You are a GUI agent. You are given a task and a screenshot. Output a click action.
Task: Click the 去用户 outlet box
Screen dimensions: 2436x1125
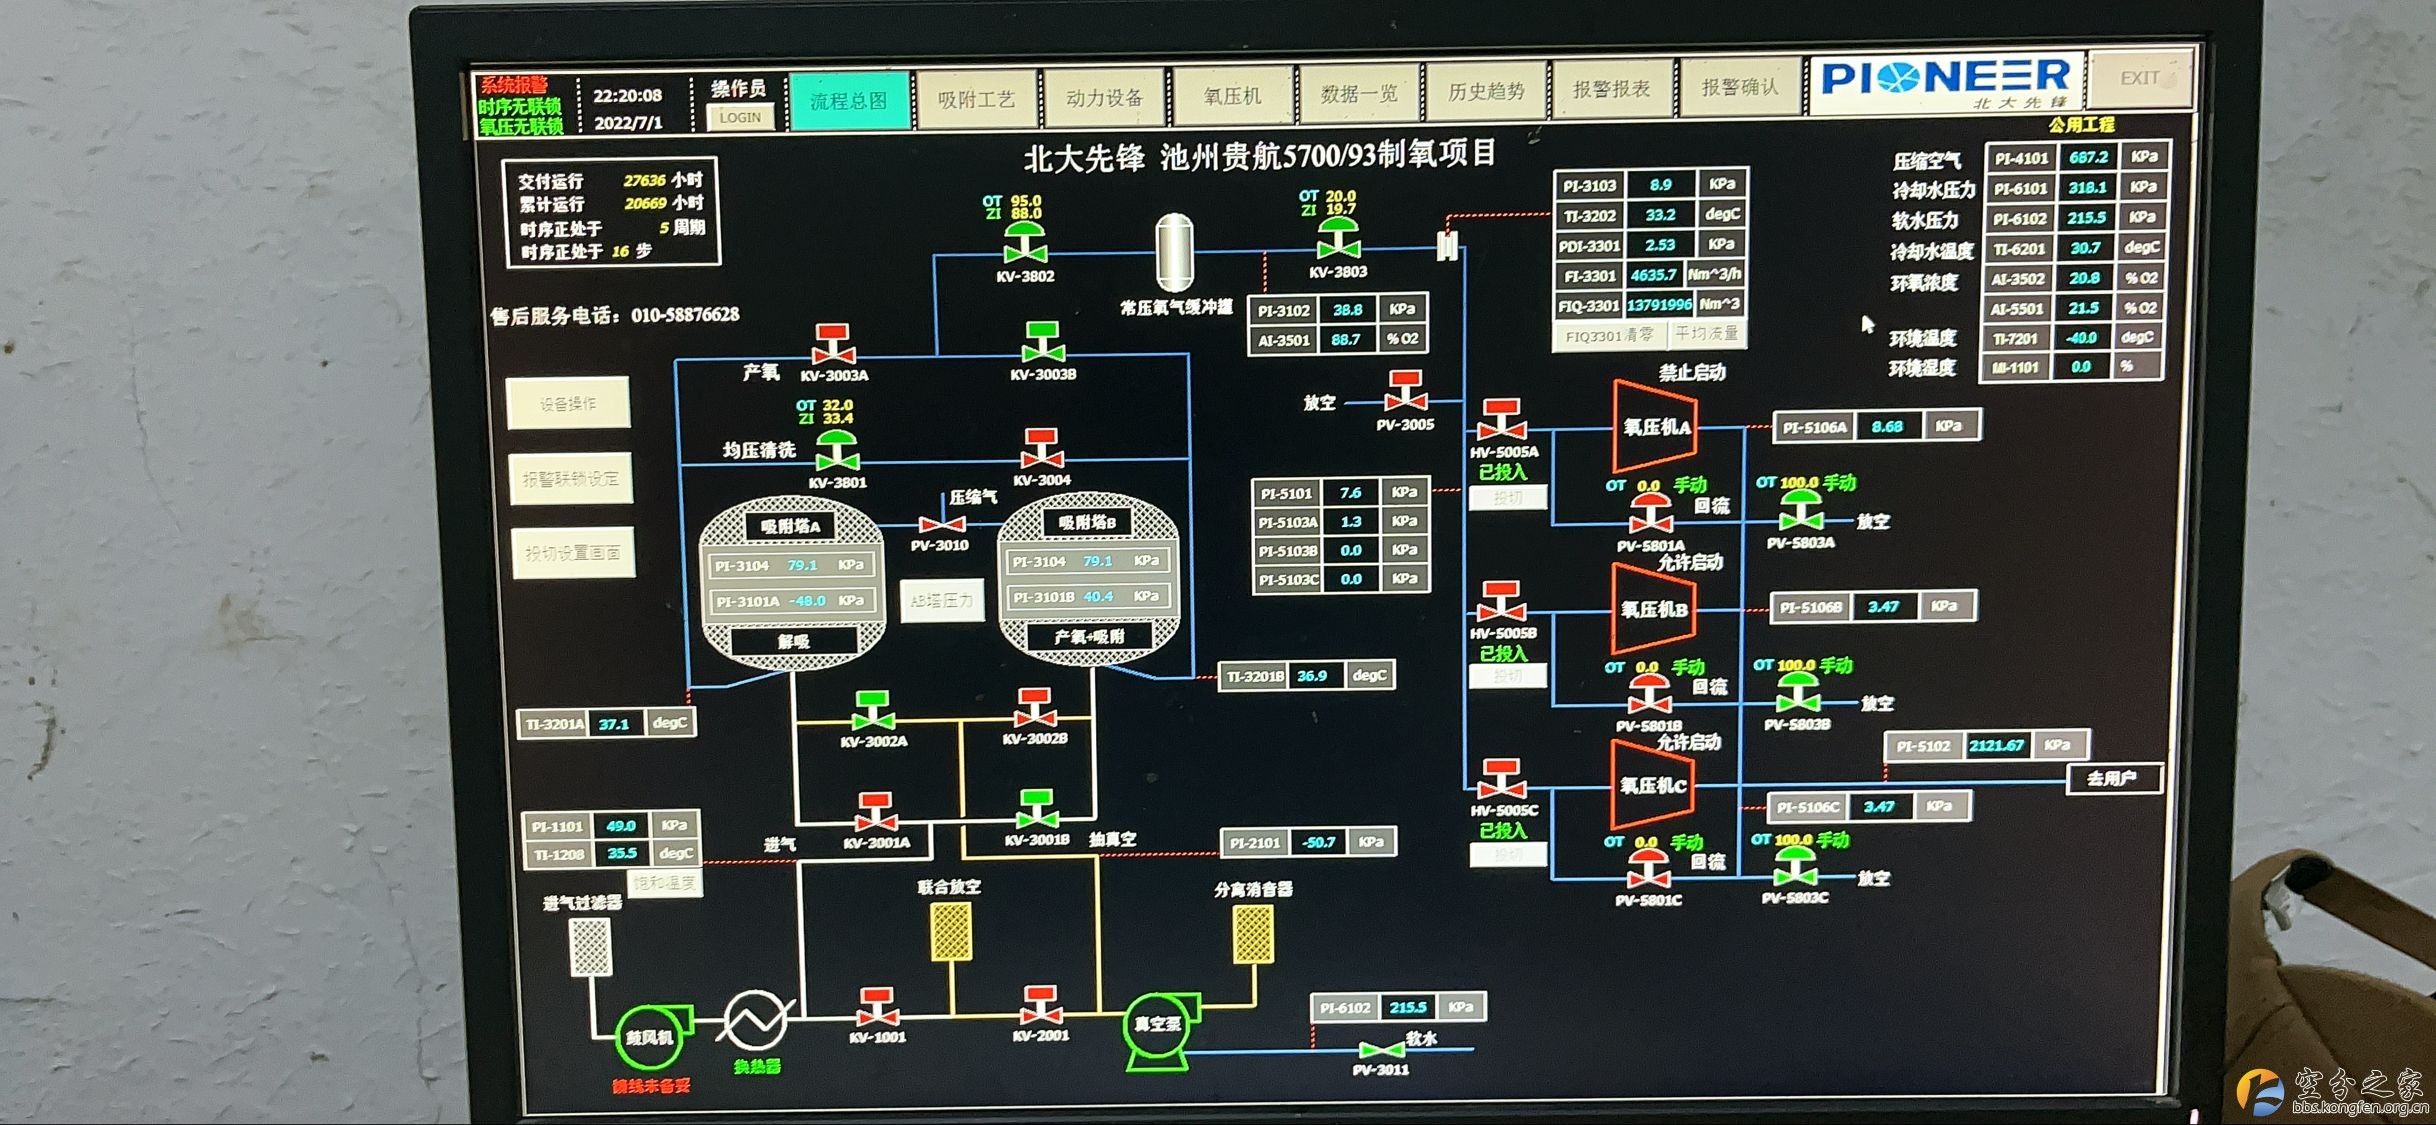pyautogui.click(x=2114, y=779)
